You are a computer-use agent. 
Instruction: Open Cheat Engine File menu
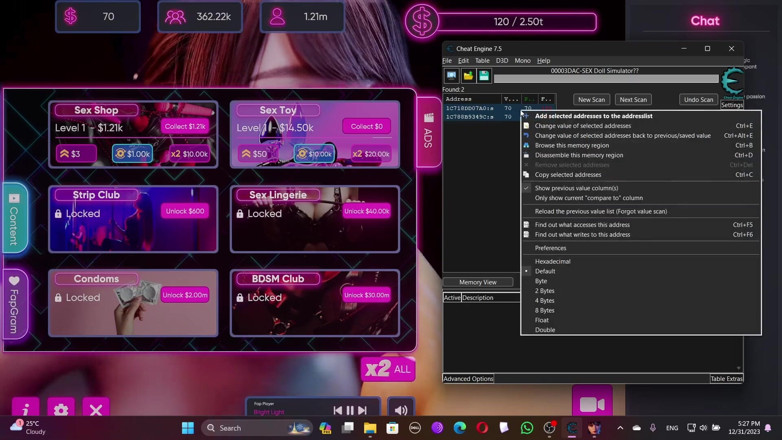point(447,60)
